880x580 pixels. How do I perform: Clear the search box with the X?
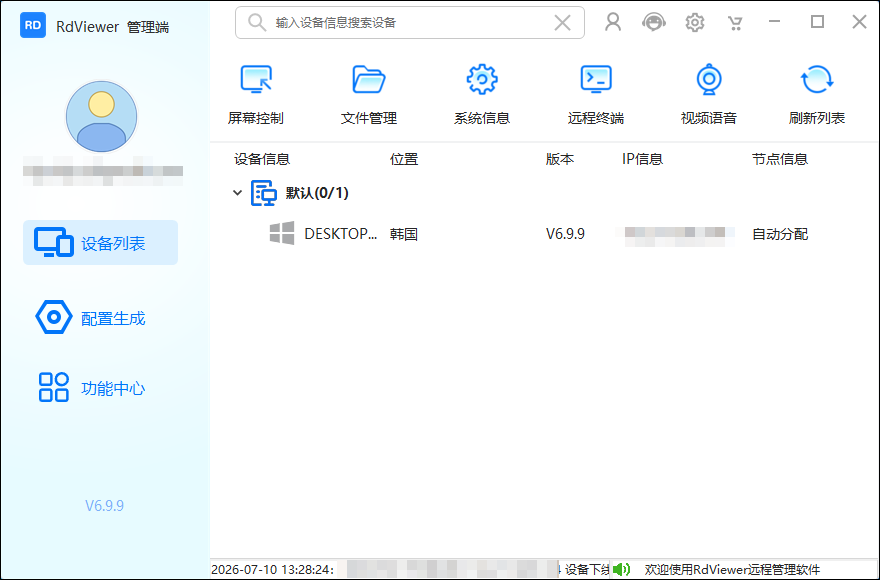(562, 22)
